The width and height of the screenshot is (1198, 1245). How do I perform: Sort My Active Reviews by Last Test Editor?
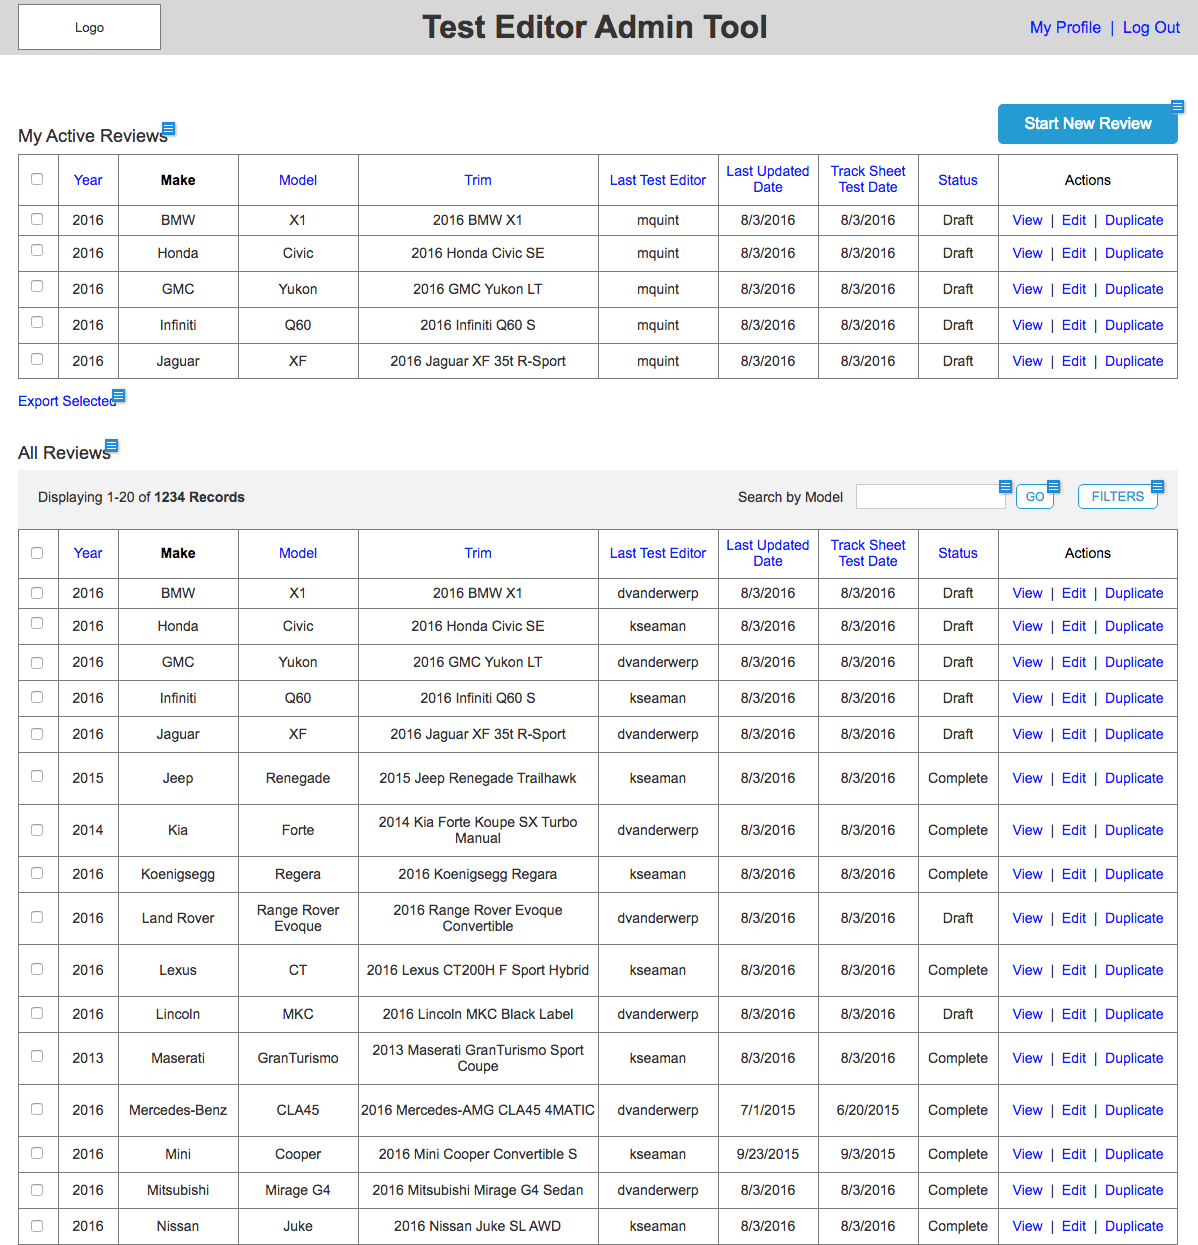pyautogui.click(x=658, y=180)
